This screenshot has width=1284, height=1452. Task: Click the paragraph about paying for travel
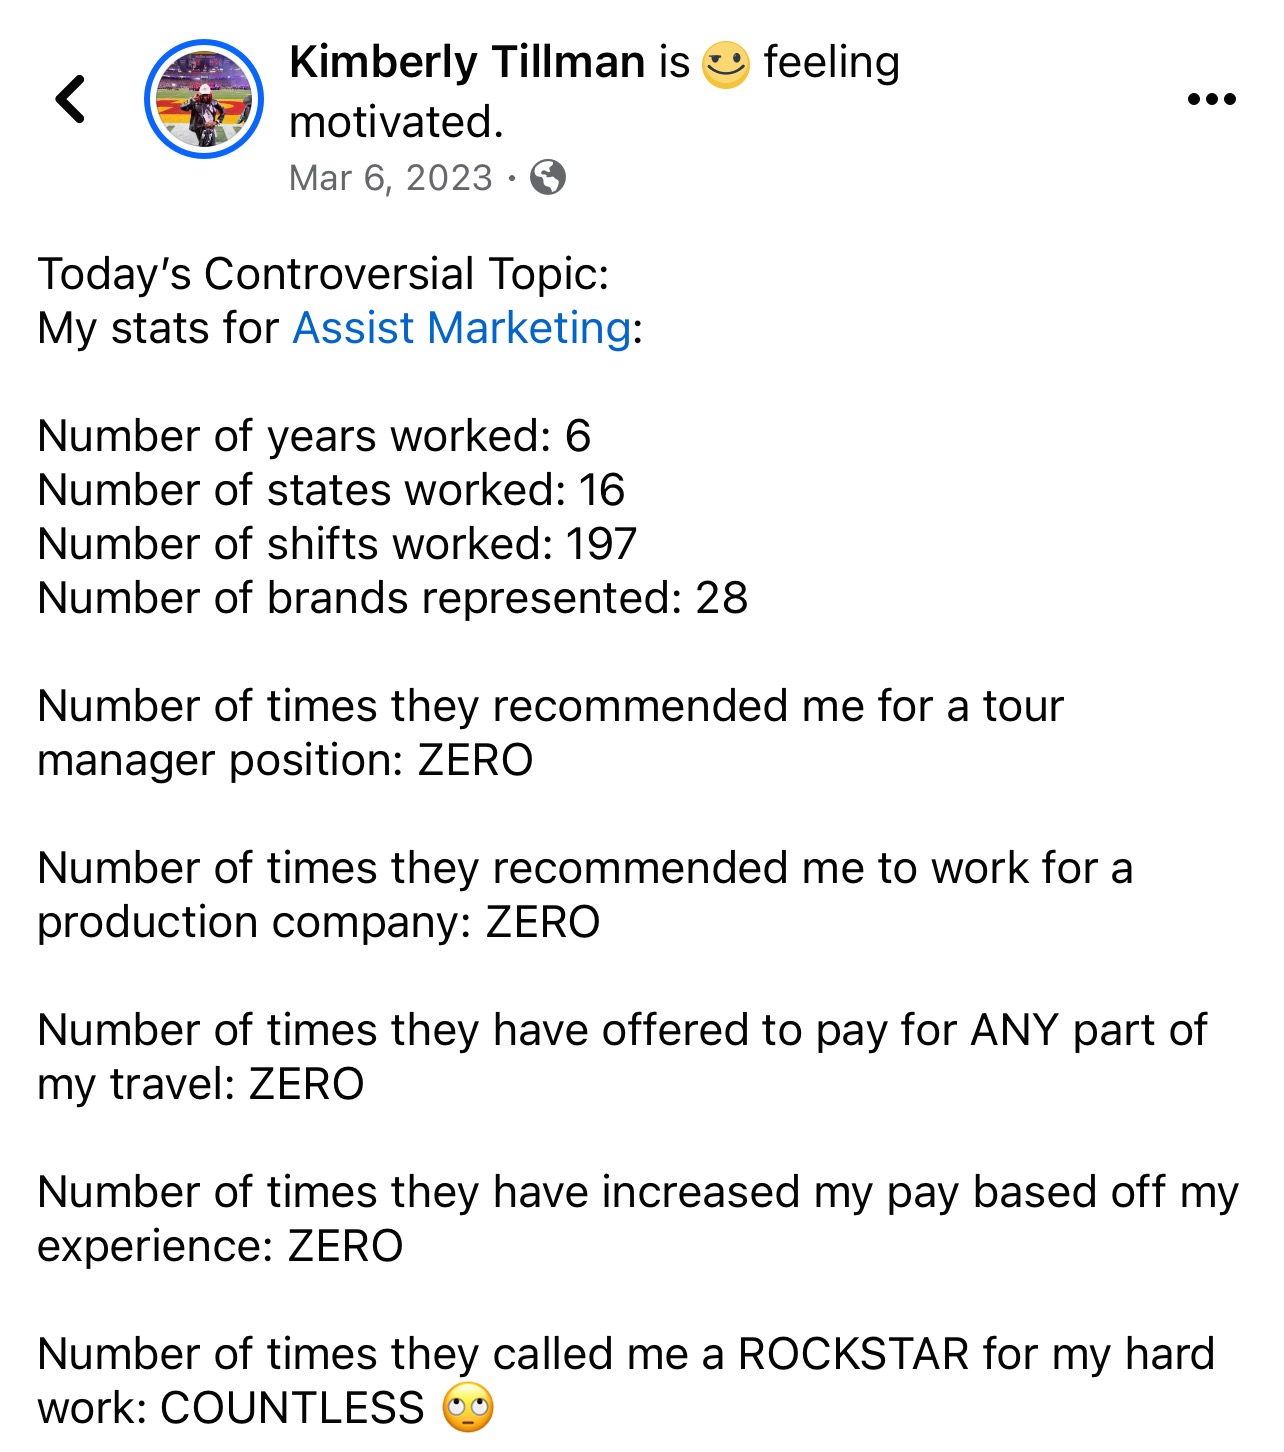coord(620,1057)
